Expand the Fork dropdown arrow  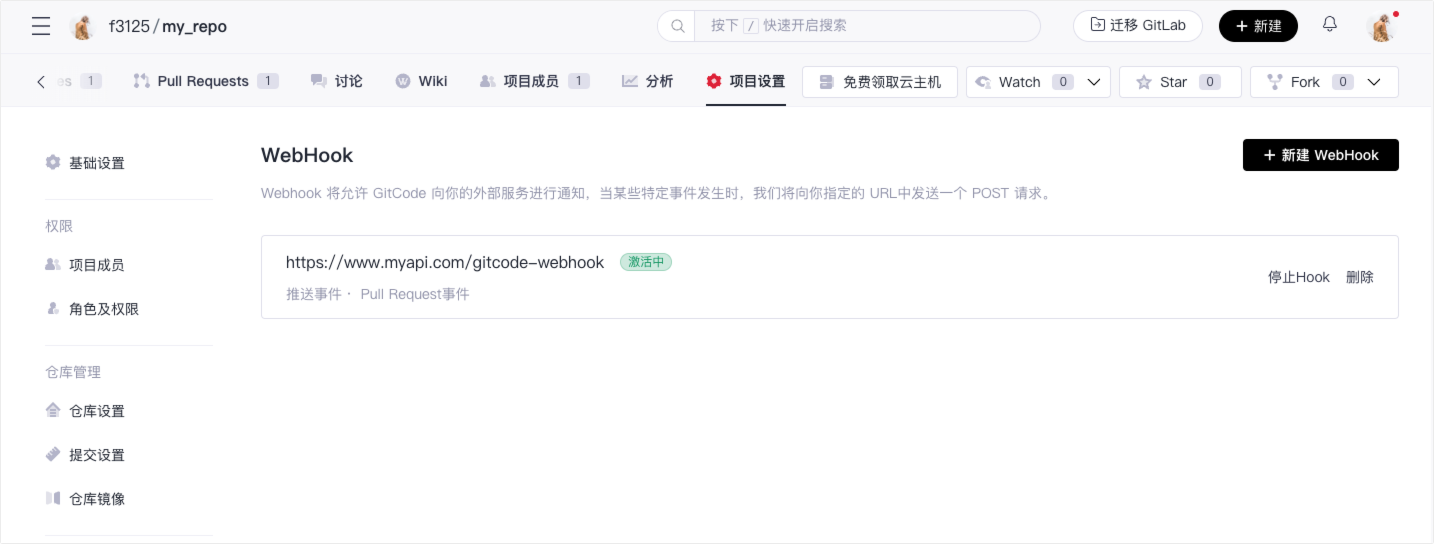pos(1374,82)
